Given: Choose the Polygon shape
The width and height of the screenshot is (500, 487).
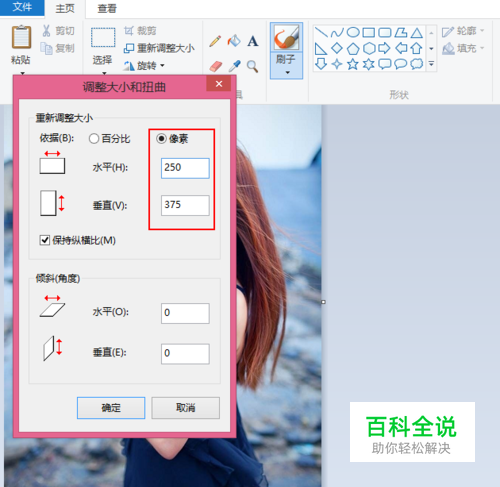Looking at the screenshot, I should point(401,32).
